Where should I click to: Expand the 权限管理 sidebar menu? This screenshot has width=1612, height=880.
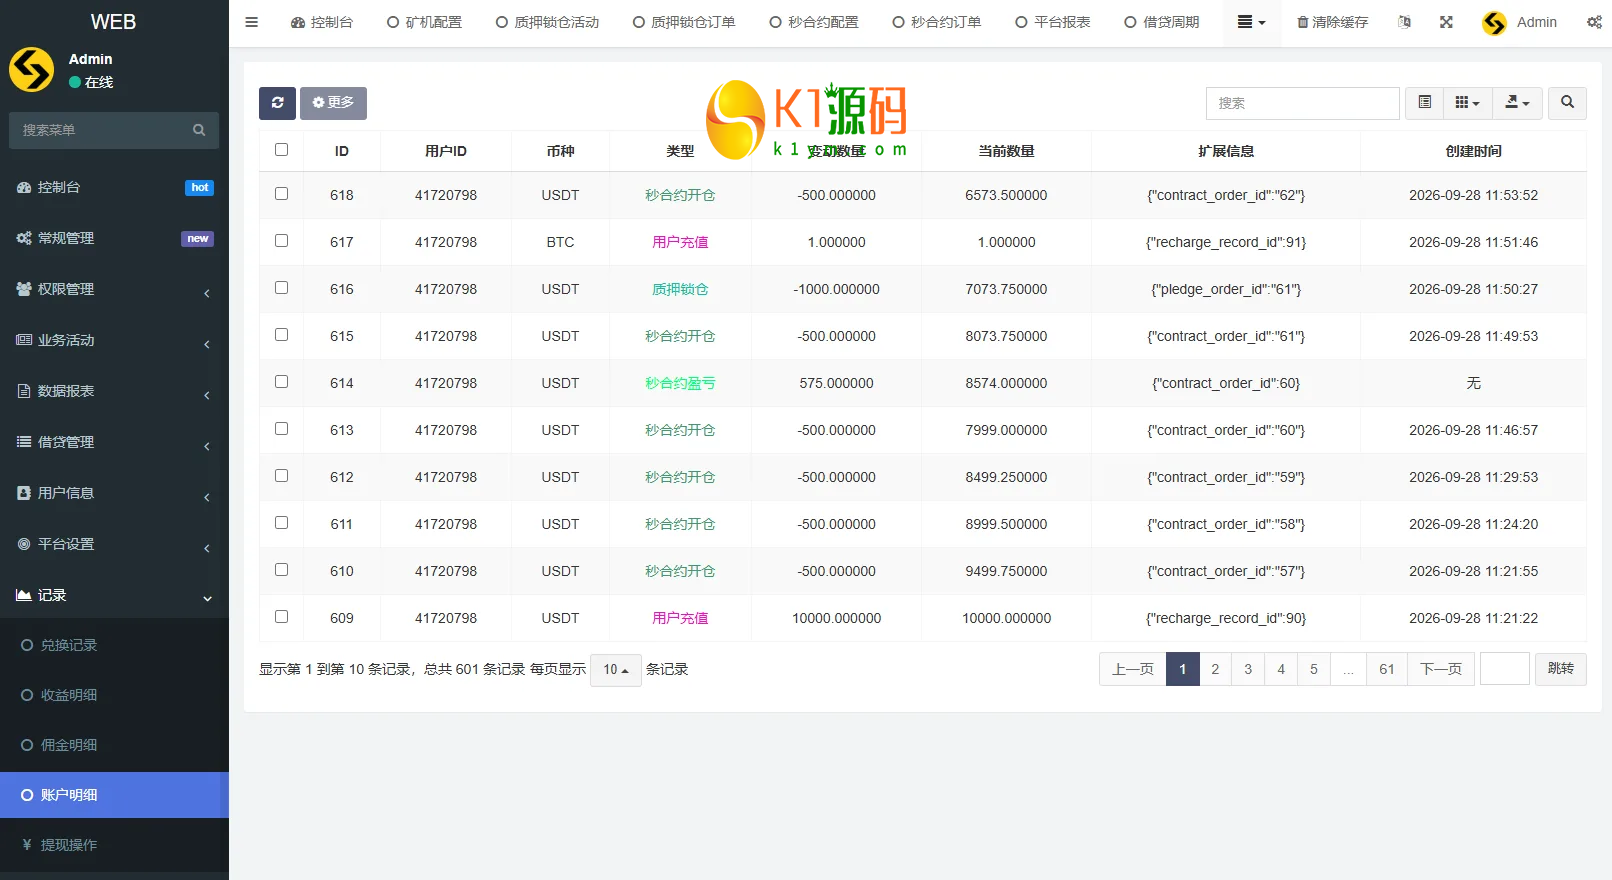114,289
